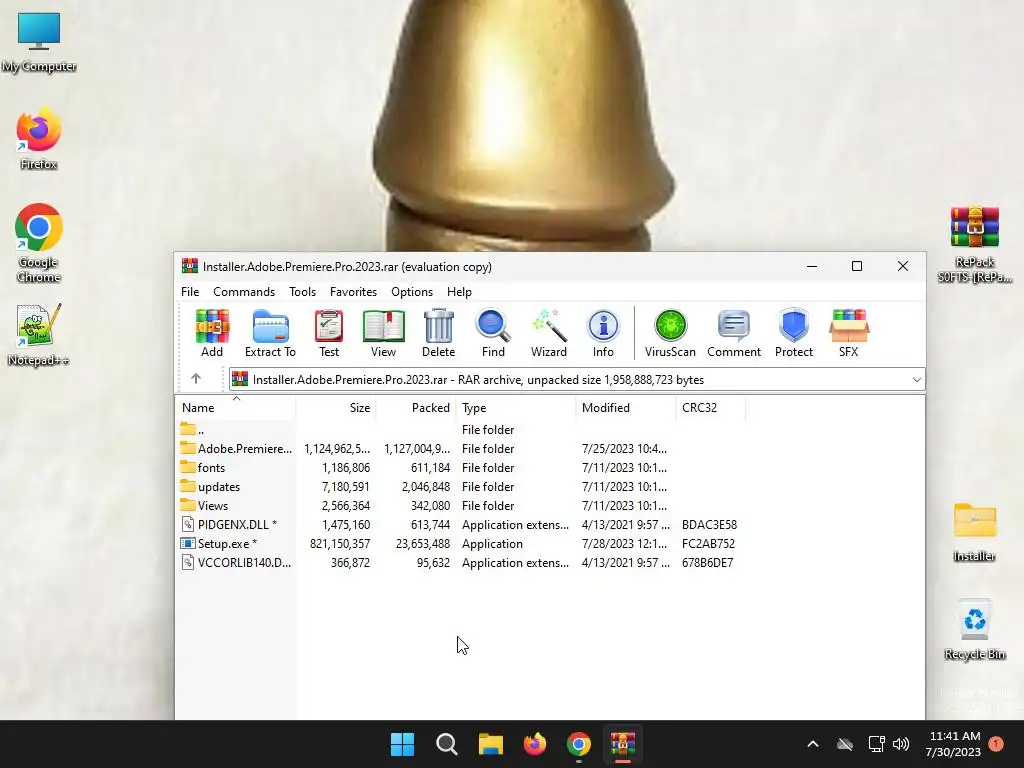Screen dimensions: 1024x768
Task: Select the RePack SOFTS rar file on desktop
Action: pyautogui.click(x=974, y=244)
